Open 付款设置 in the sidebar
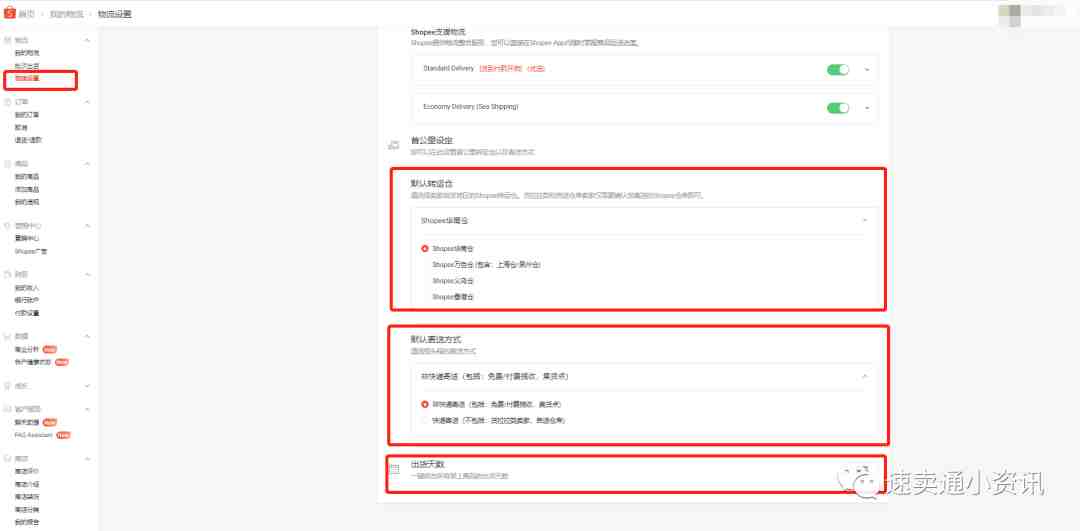This screenshot has height=531, width=1080. [27, 313]
